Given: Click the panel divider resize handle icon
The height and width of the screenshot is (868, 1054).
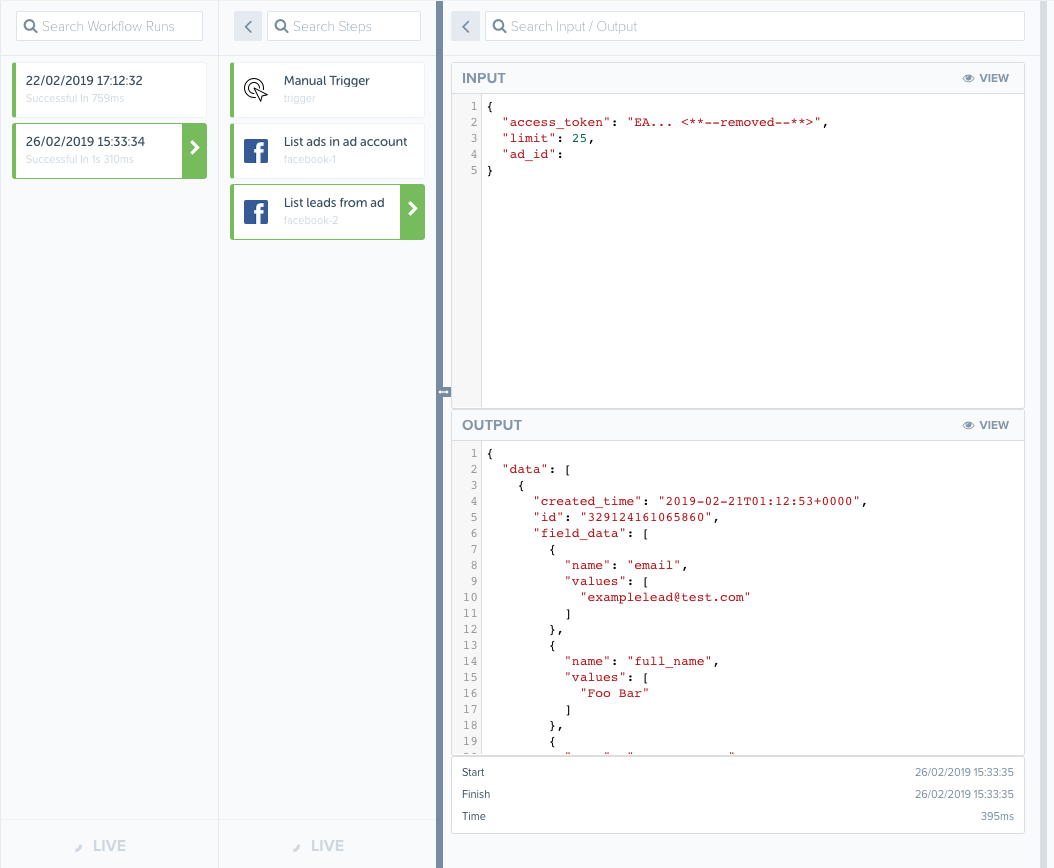Looking at the screenshot, I should (x=444, y=392).
